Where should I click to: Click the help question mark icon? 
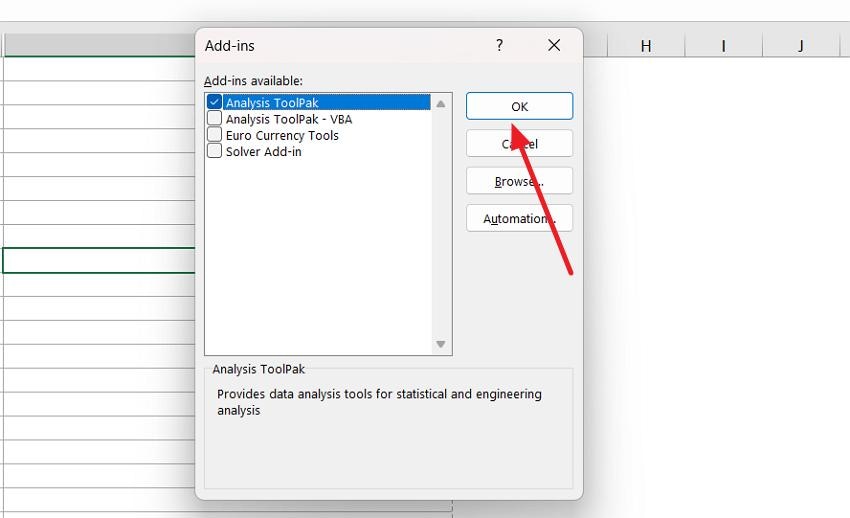coord(499,45)
